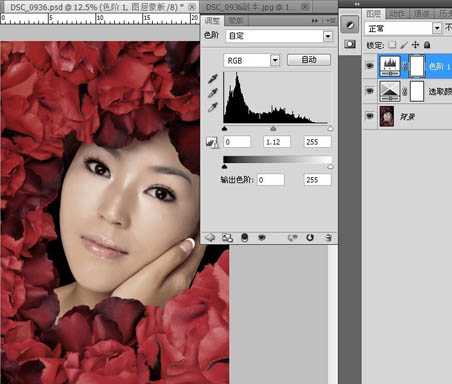Toggle lock all padlock icon
This screenshot has width=452, height=384.
pyautogui.click(x=427, y=45)
